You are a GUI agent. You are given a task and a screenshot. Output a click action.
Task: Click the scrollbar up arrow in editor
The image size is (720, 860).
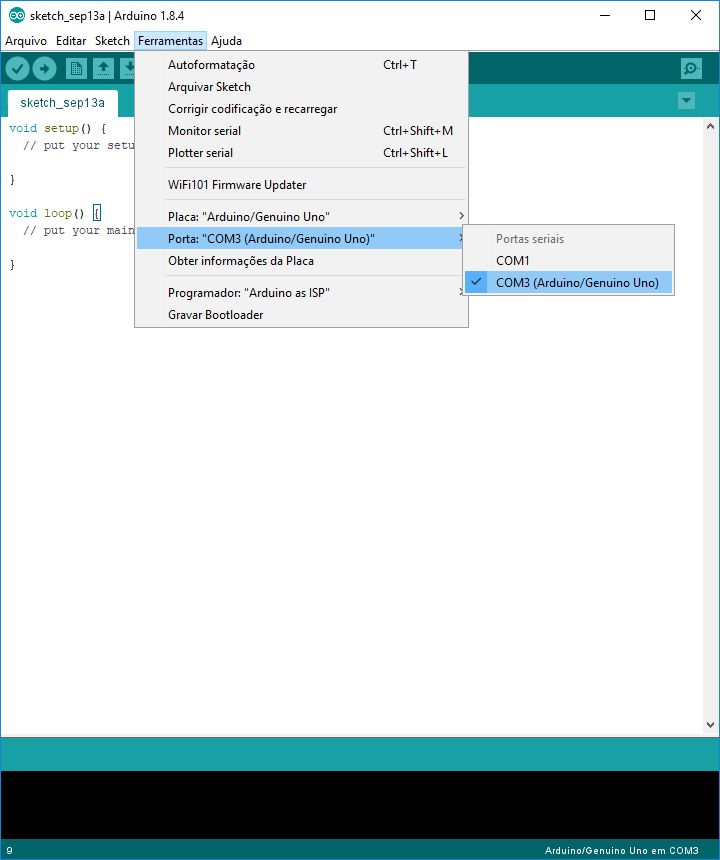(x=711, y=127)
